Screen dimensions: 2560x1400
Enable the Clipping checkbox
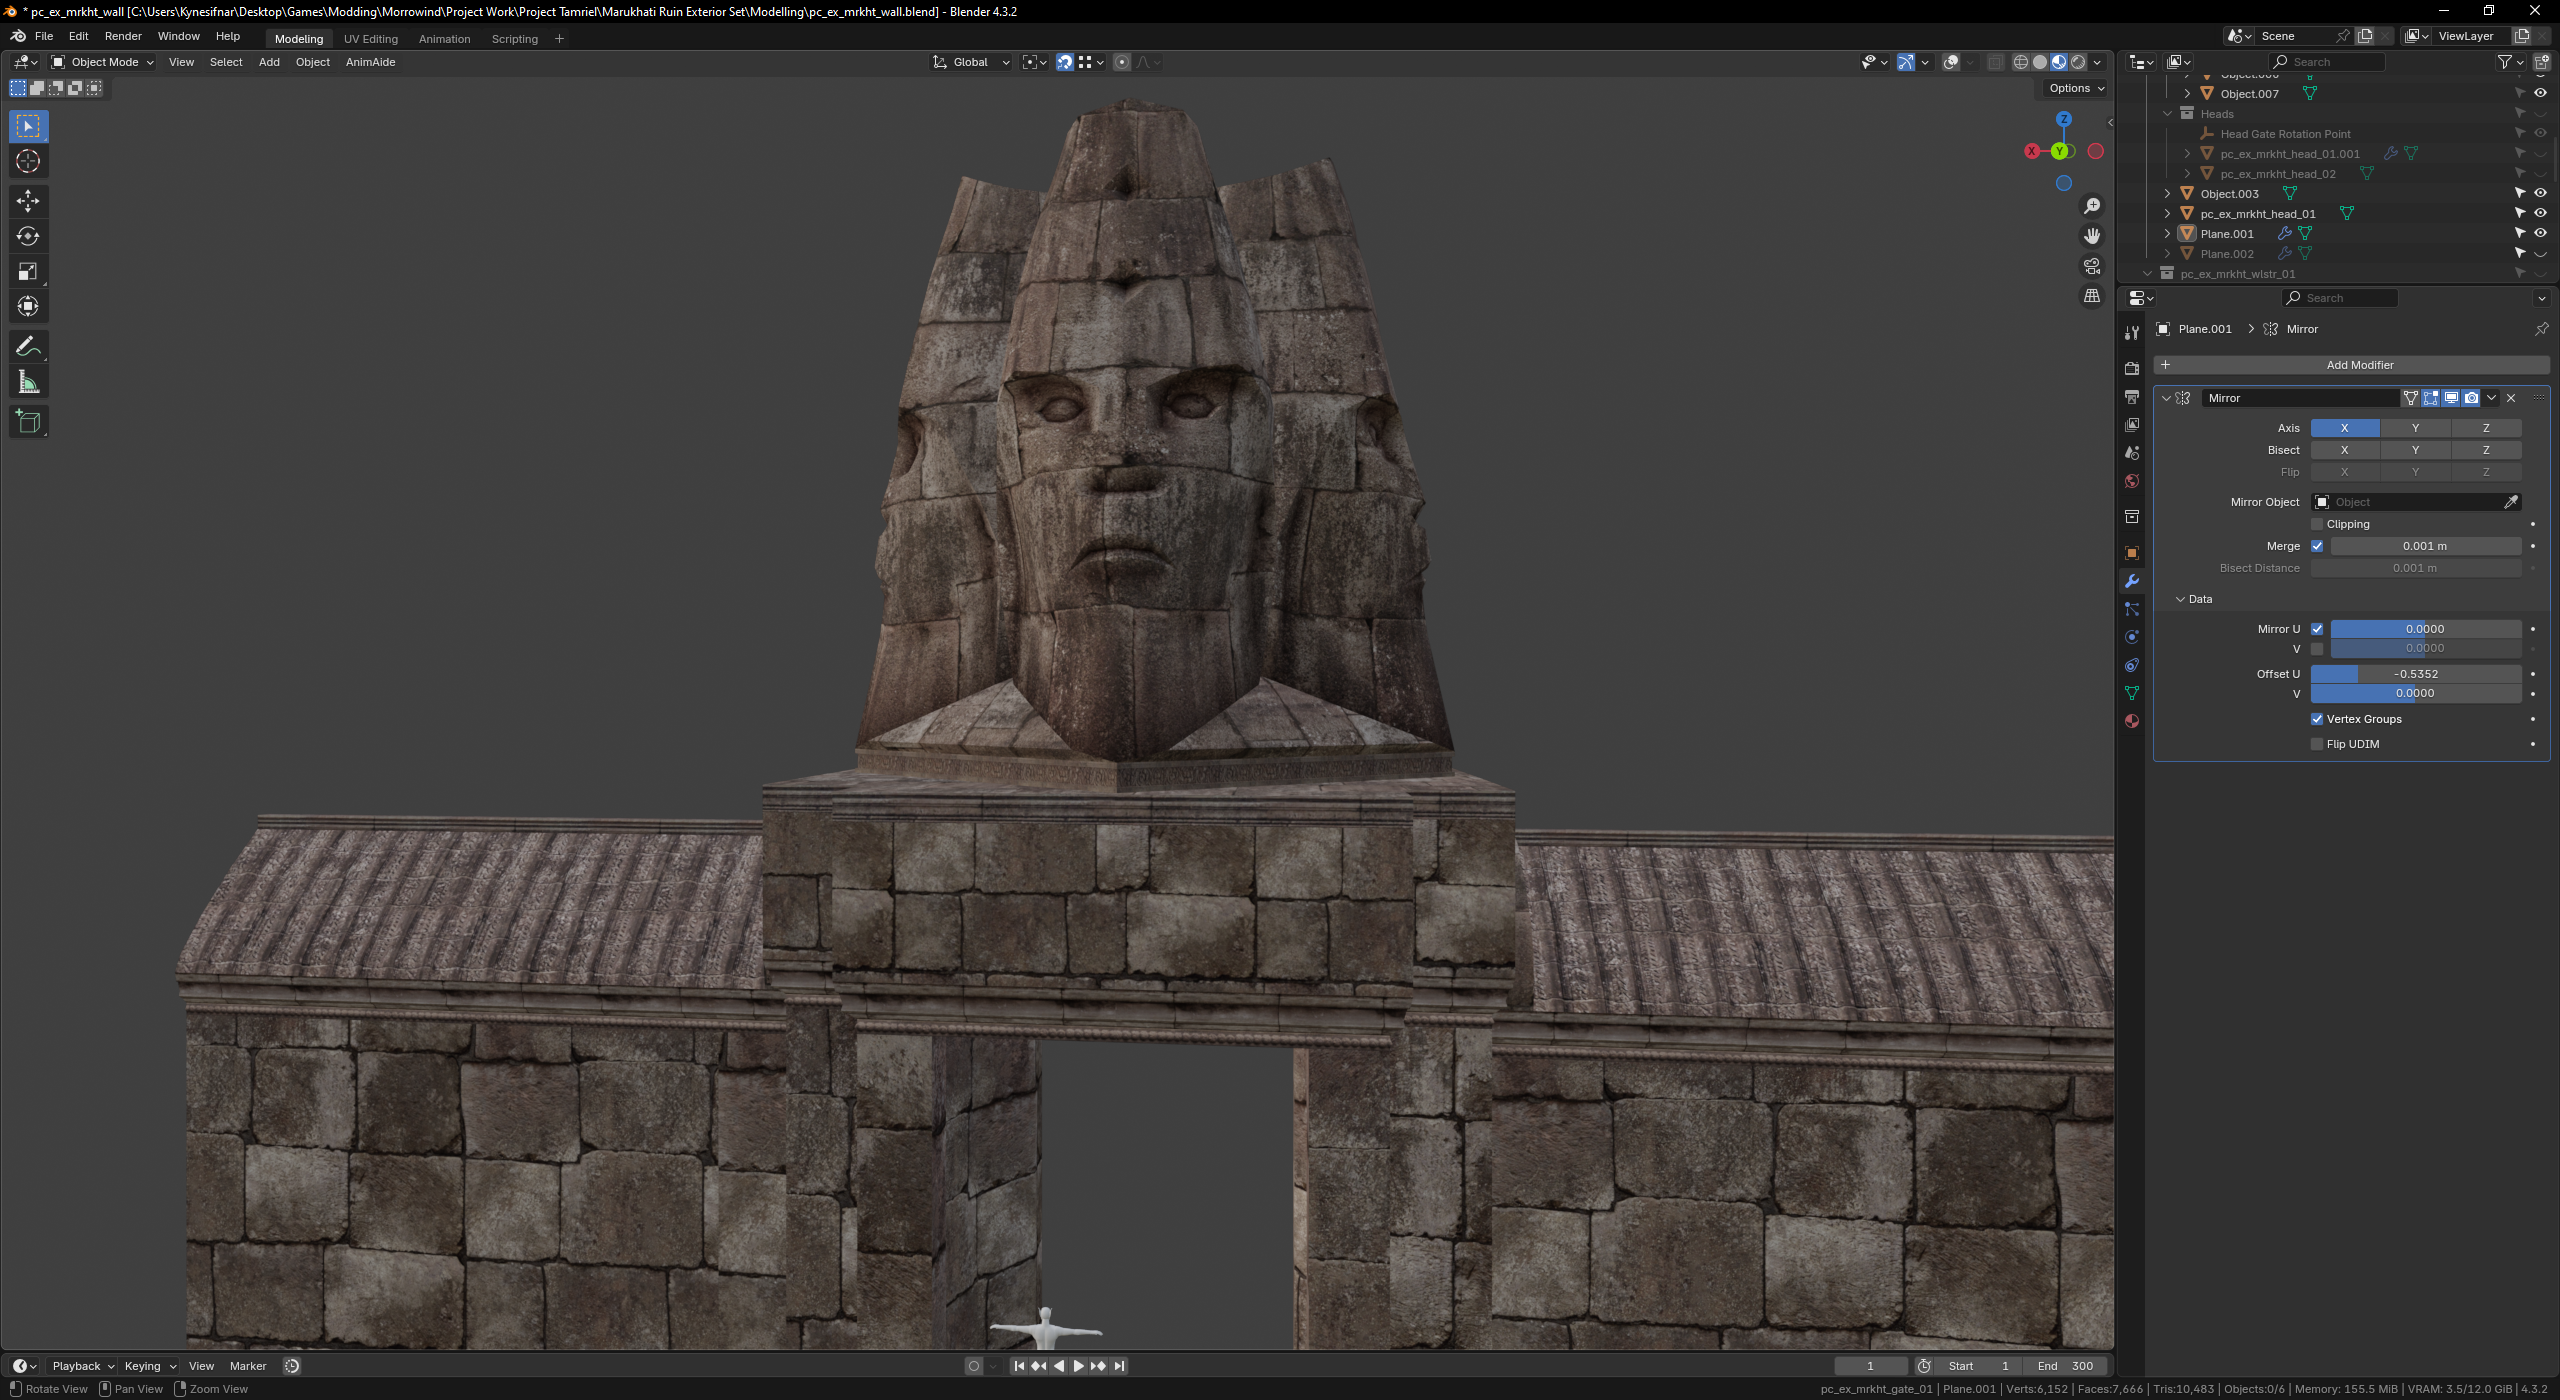click(2317, 524)
